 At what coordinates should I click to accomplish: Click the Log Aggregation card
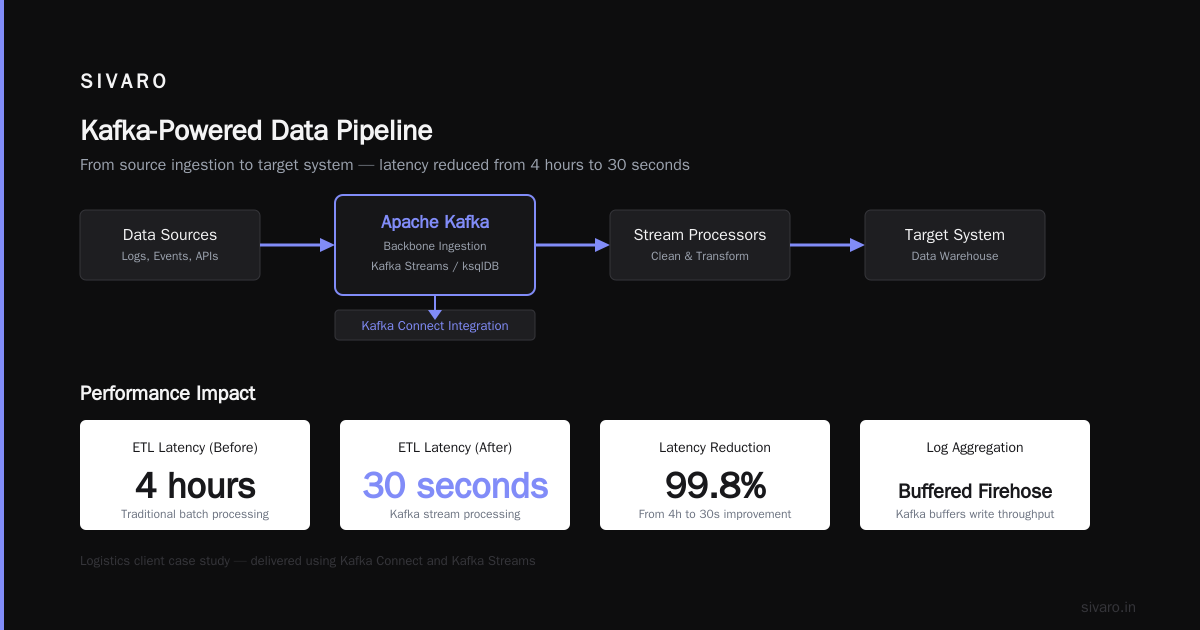coord(975,475)
